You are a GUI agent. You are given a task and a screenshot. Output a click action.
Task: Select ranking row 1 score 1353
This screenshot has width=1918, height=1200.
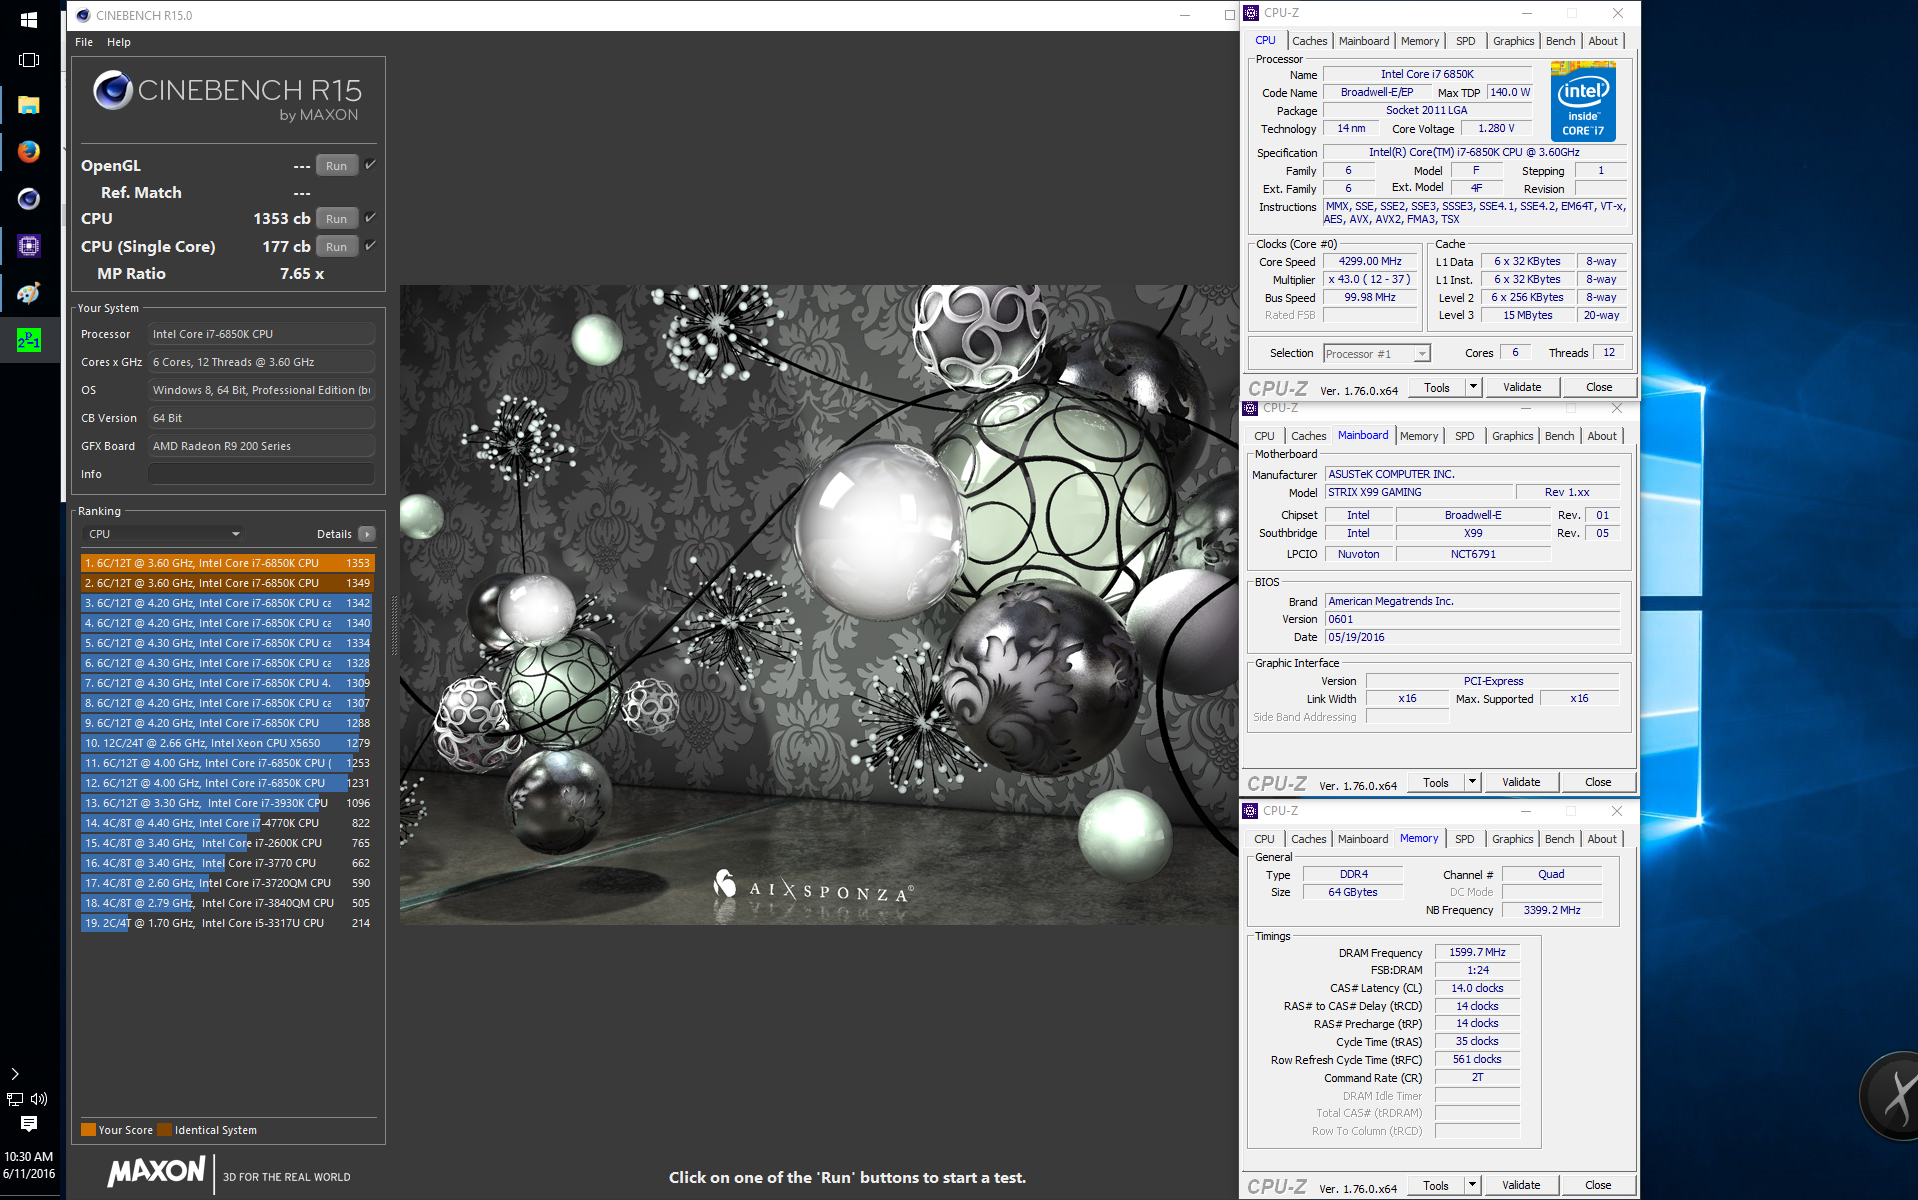coord(228,563)
